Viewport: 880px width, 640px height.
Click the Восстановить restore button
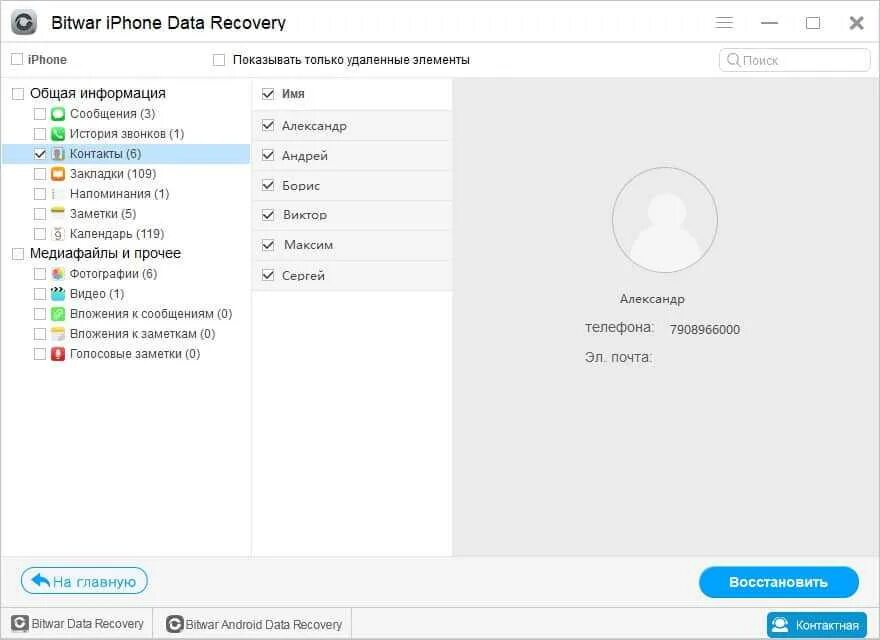tap(778, 582)
